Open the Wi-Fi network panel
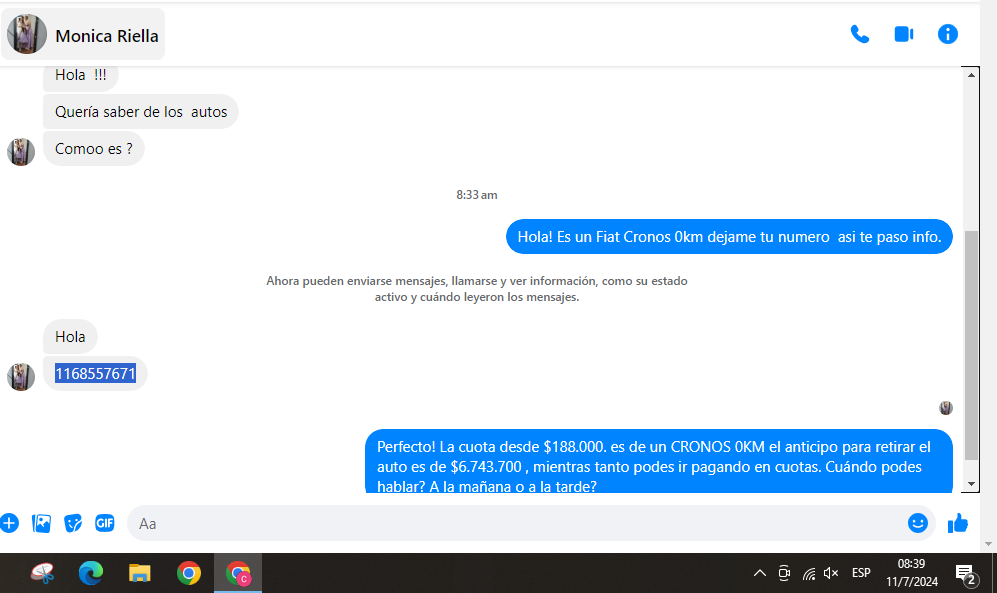Screen dimensions: 997x593 [808, 573]
